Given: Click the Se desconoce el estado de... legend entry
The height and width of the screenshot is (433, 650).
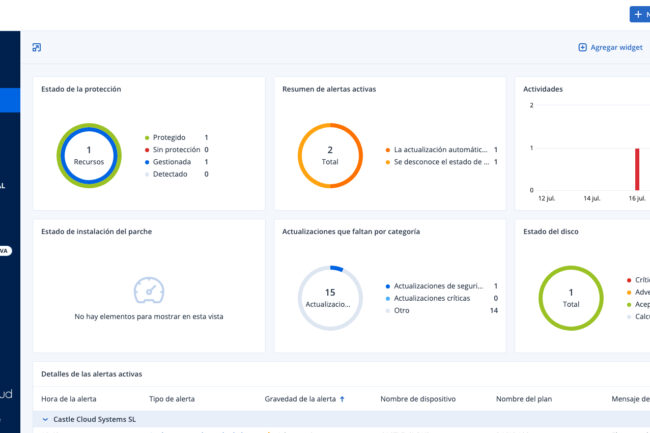Looking at the screenshot, I should [441, 162].
